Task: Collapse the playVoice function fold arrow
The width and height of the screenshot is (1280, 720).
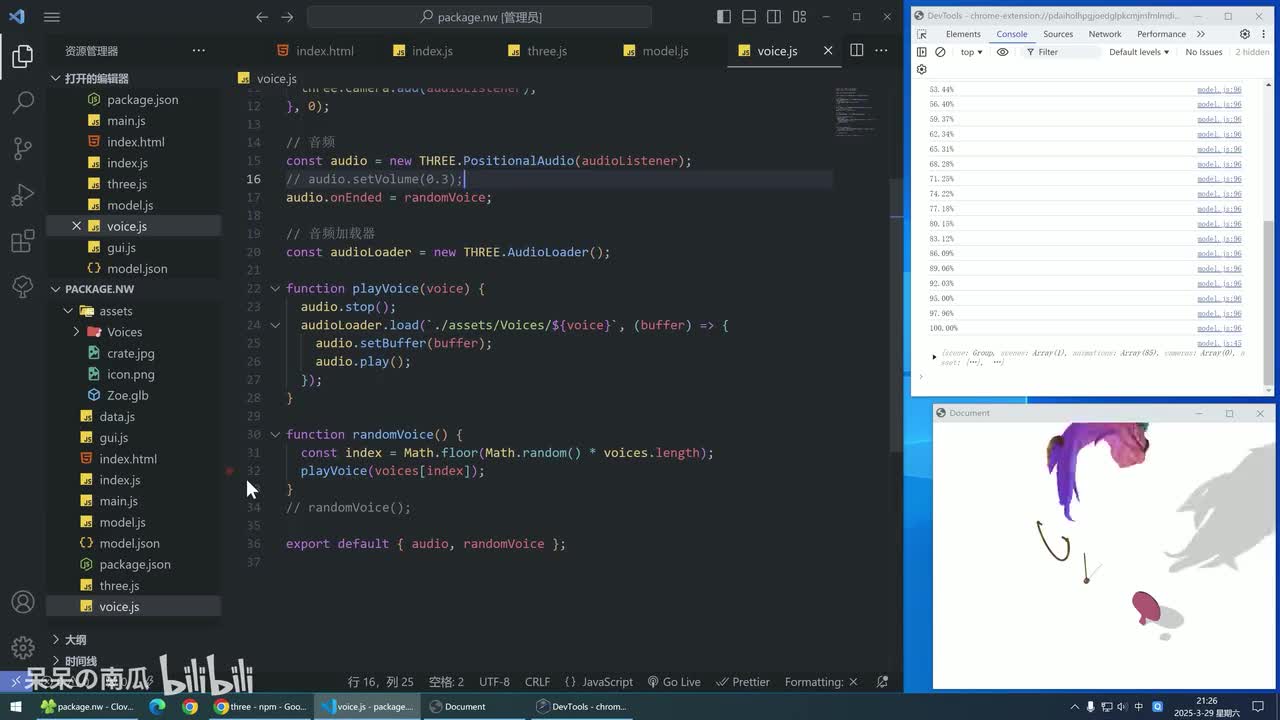Action: (275, 289)
